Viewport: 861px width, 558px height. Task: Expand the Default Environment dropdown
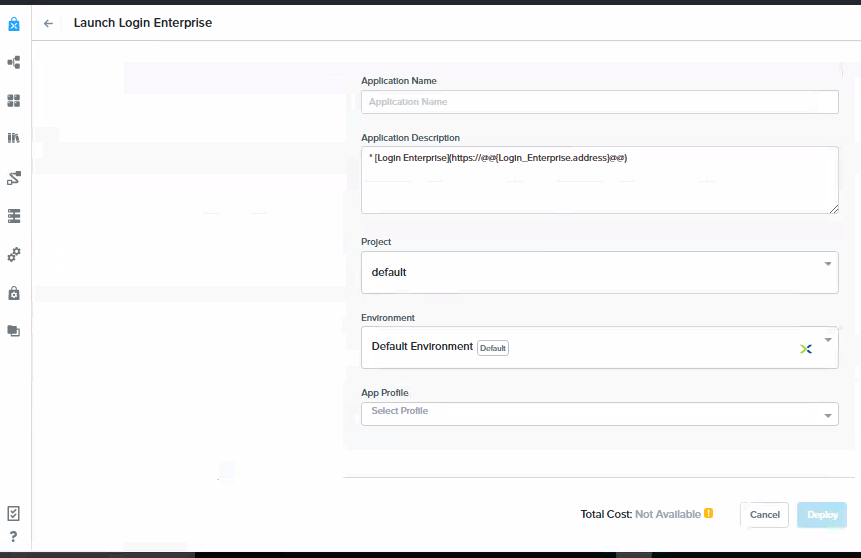coord(600,348)
